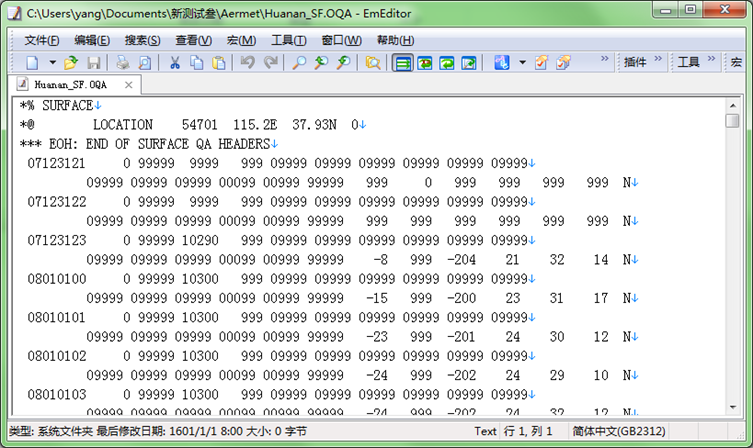
Task: Click the 简体中文(GB2312) encoding in status bar
Action: (x=610, y=431)
